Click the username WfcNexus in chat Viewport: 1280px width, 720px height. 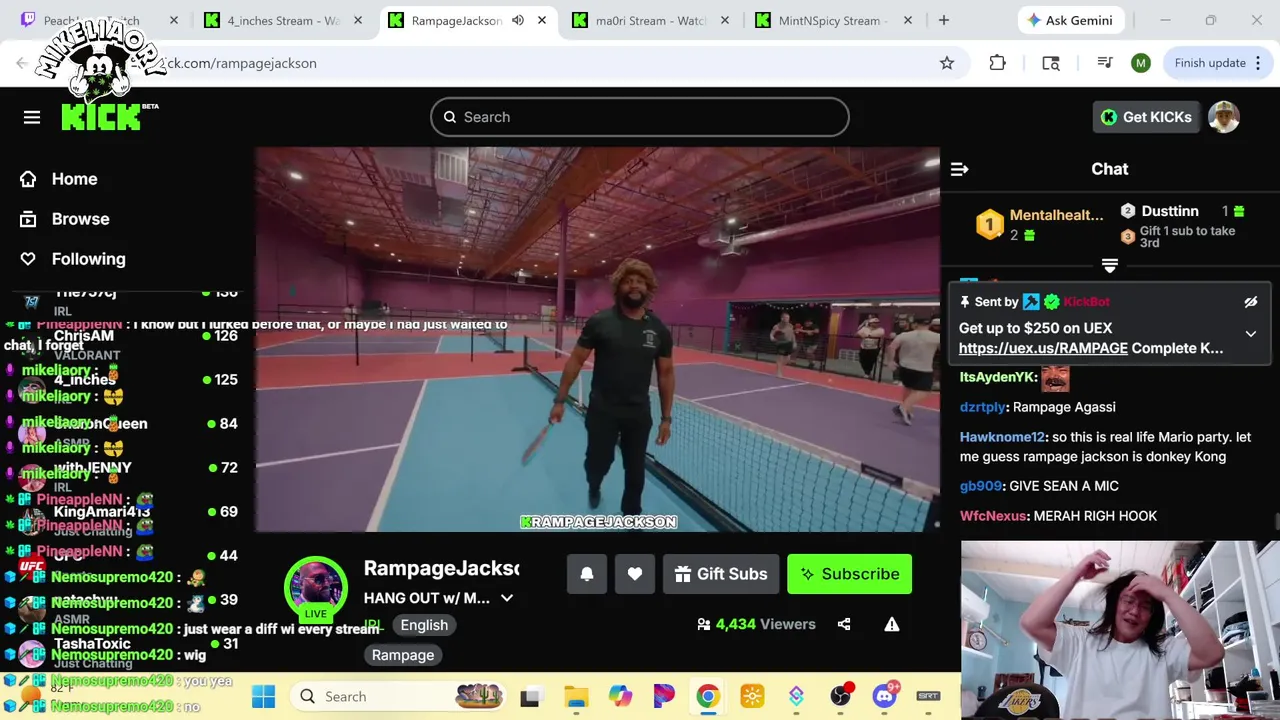[993, 516]
